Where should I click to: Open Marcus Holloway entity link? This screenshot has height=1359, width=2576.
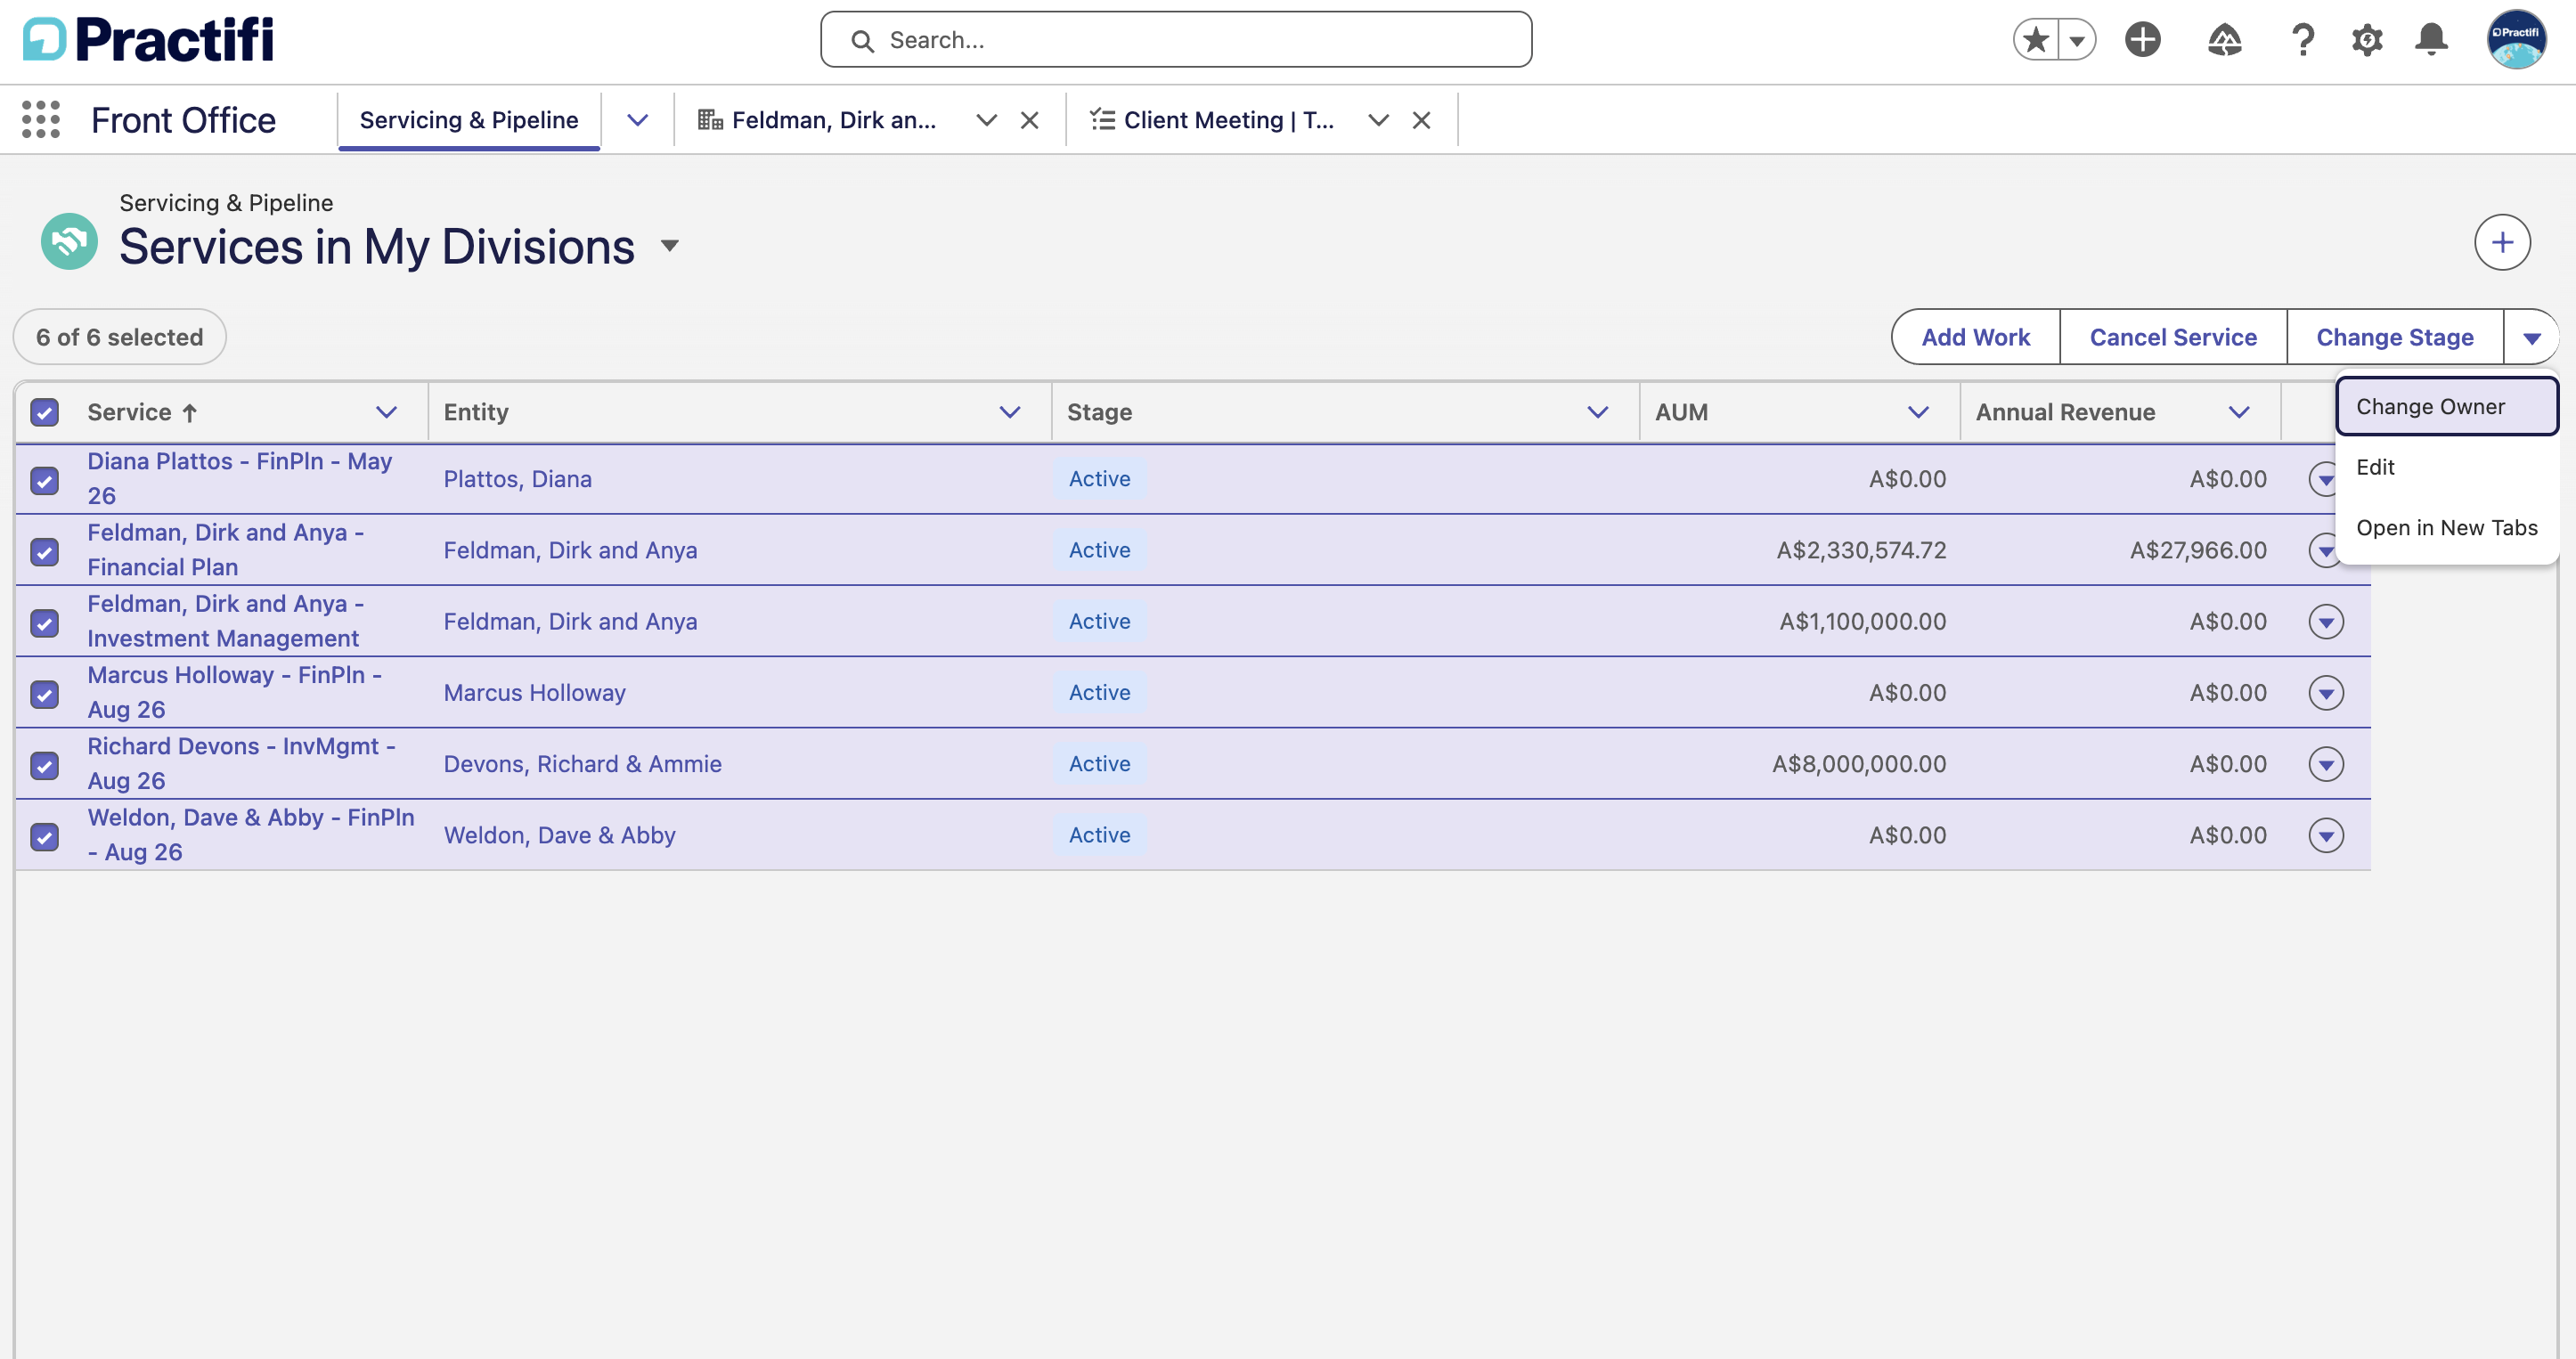pos(534,692)
